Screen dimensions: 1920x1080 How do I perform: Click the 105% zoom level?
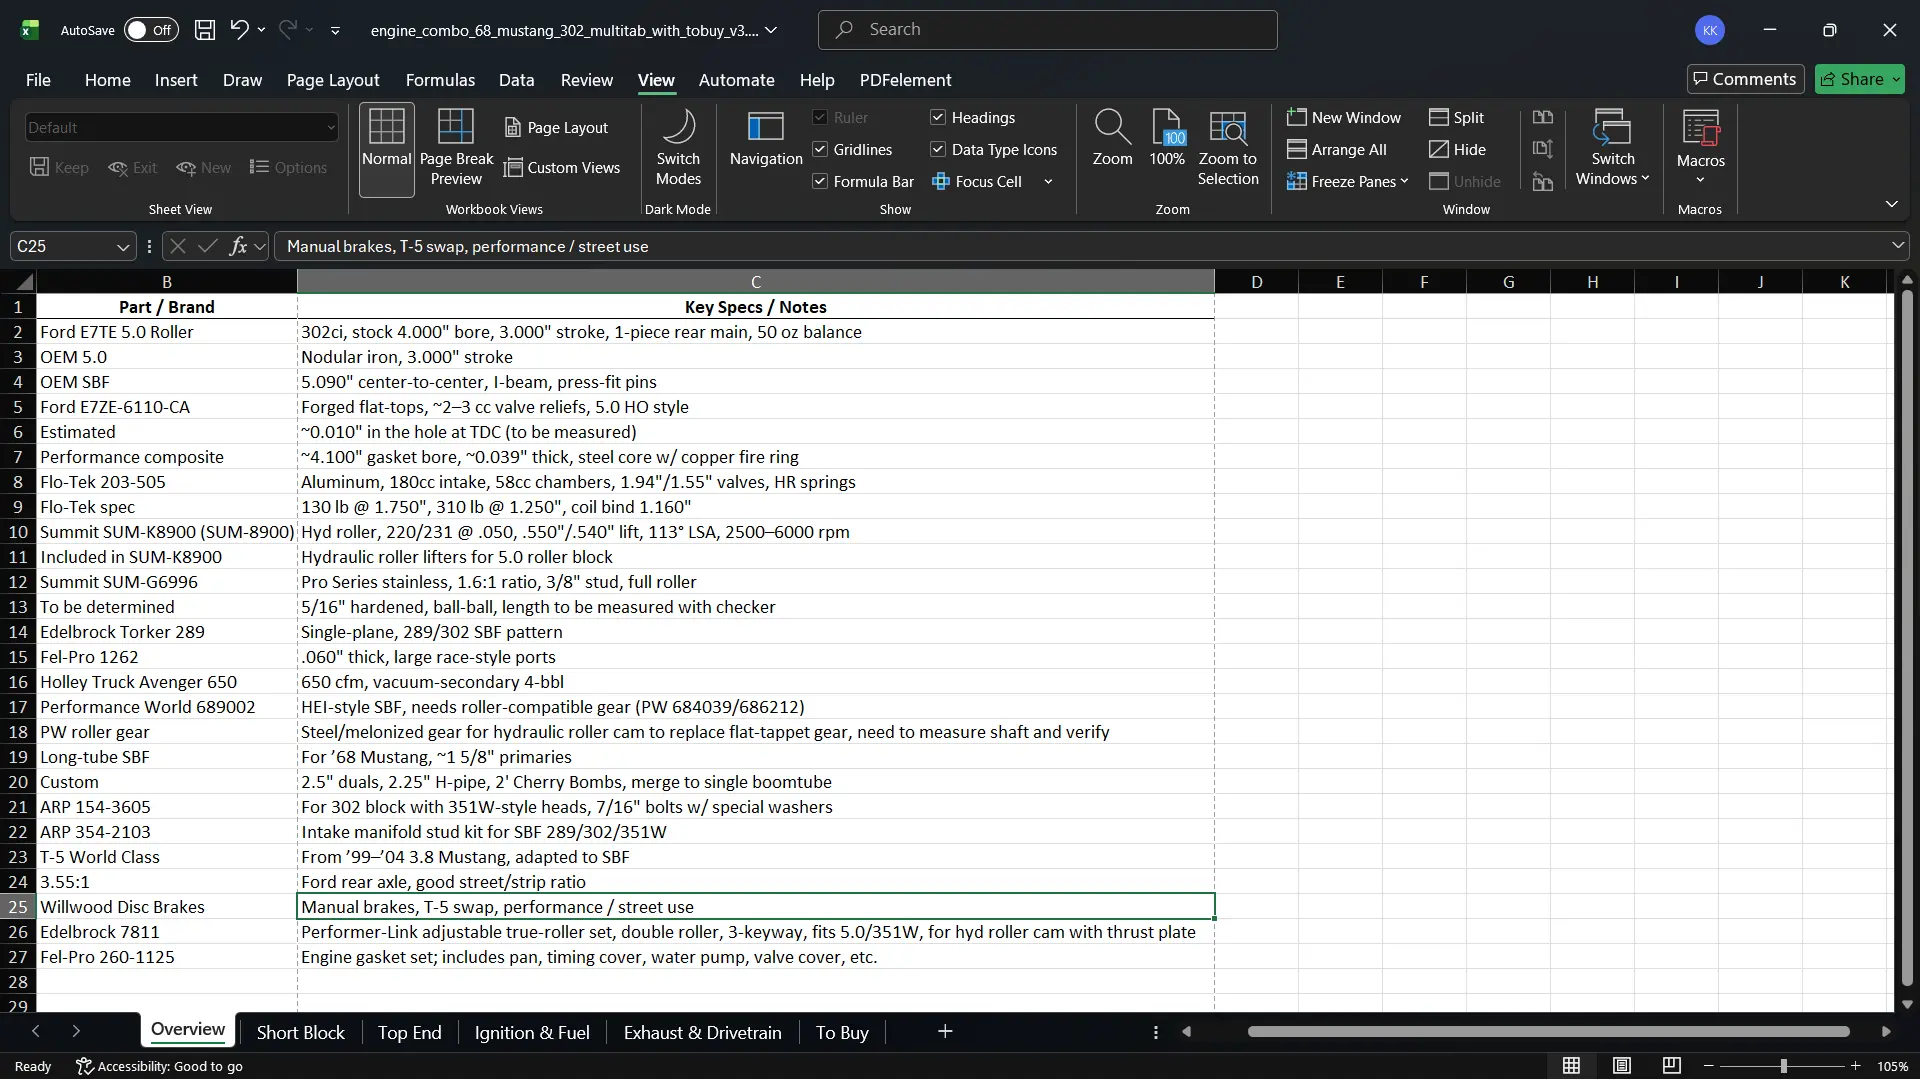[x=1892, y=1066]
